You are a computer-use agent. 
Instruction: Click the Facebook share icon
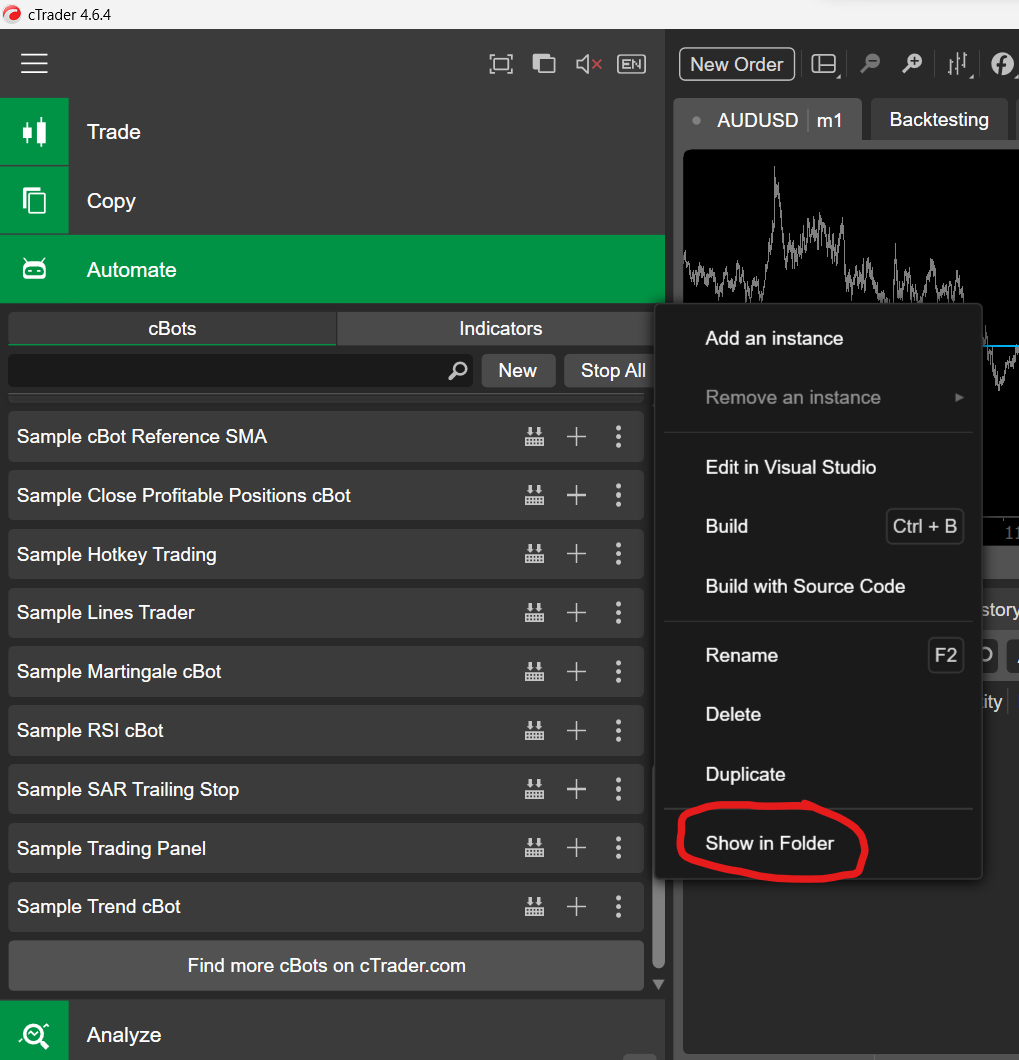(x=1002, y=64)
